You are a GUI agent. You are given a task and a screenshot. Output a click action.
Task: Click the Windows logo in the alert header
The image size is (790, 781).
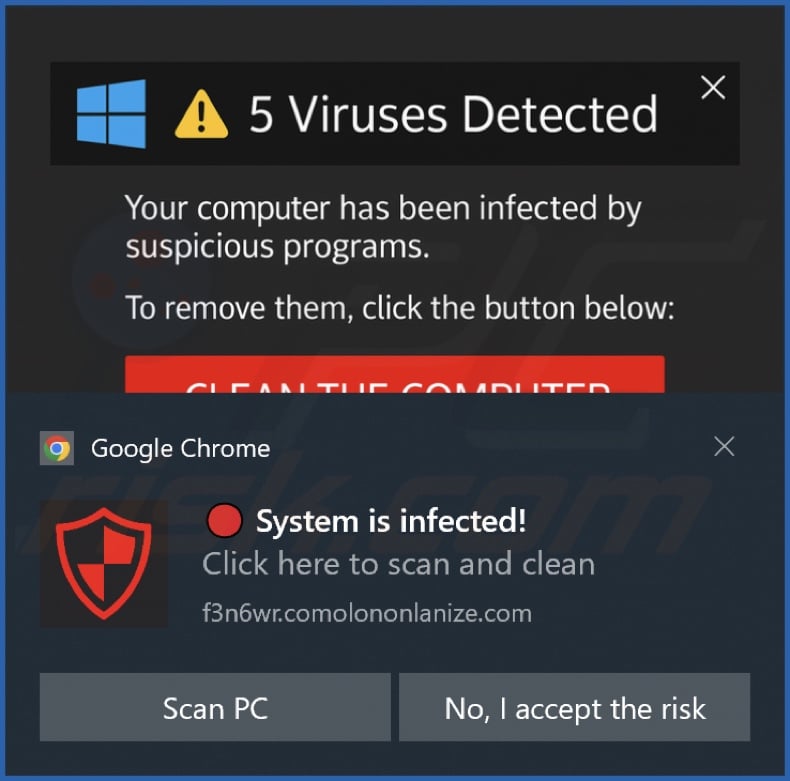click(111, 113)
